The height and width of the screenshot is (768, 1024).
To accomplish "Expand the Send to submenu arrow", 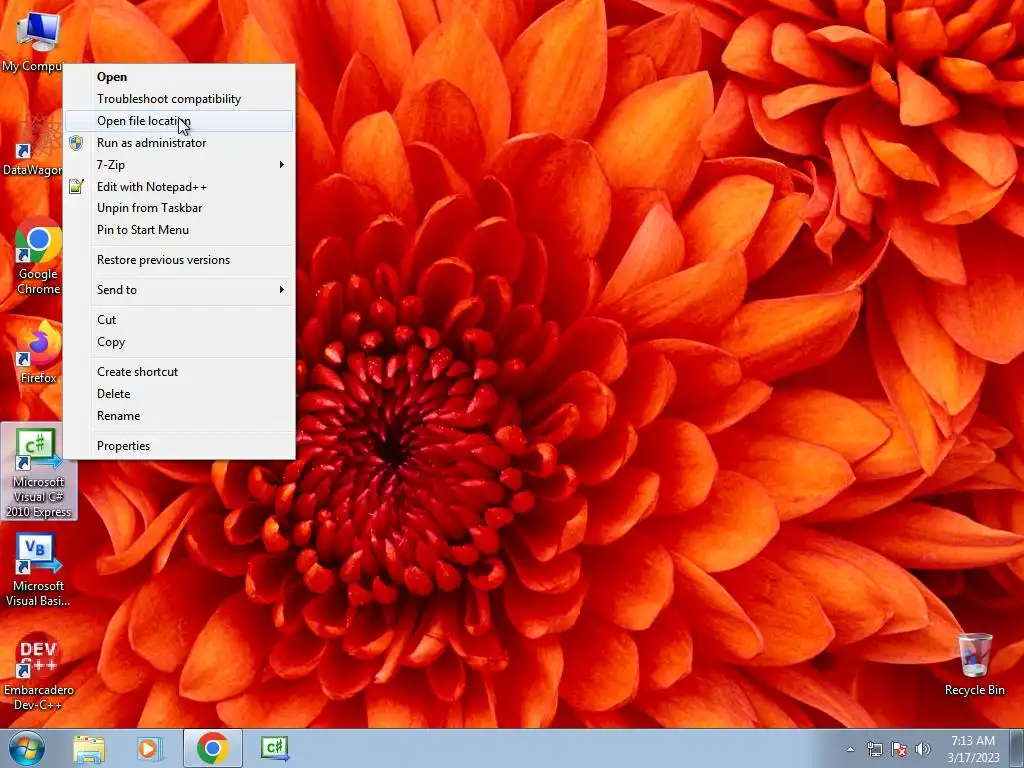I will click(x=281, y=289).
